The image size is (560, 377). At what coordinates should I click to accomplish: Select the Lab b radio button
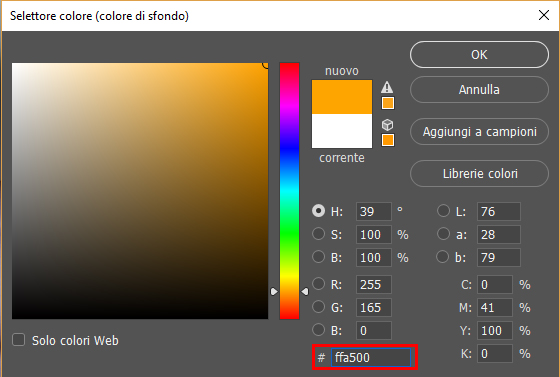pos(442,257)
